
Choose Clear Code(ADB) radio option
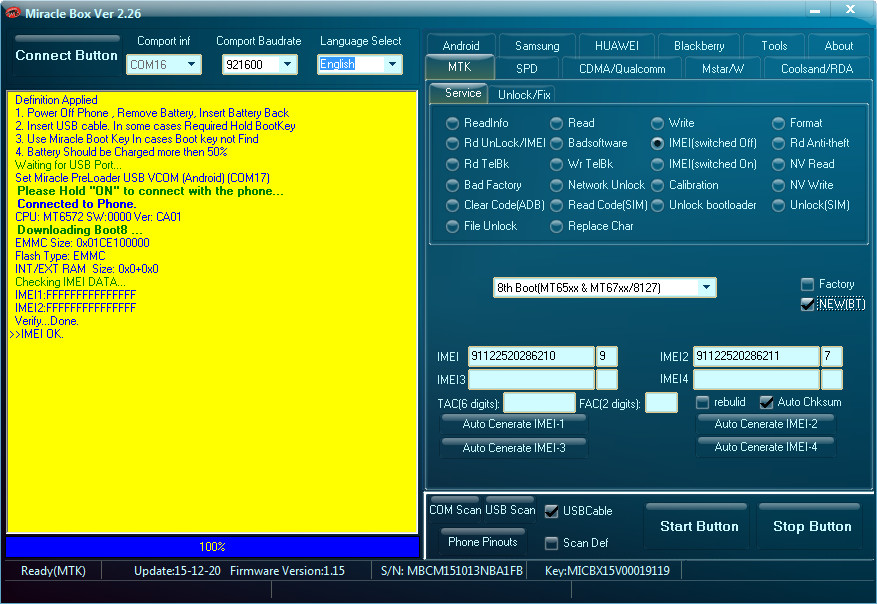coord(495,205)
